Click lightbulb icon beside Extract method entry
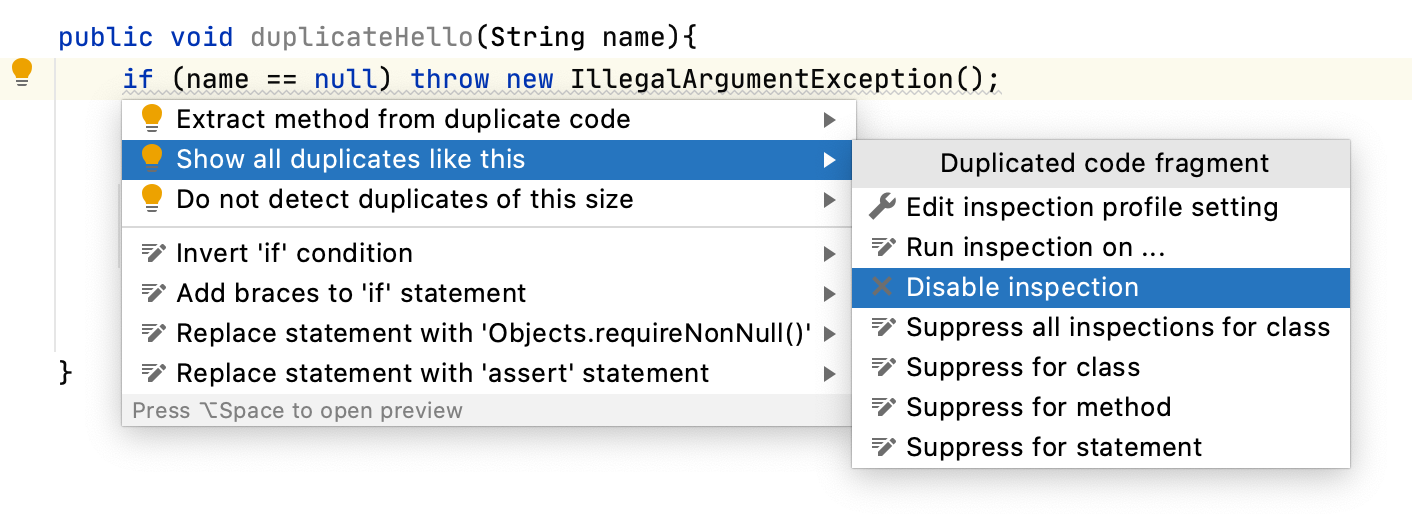 152,119
